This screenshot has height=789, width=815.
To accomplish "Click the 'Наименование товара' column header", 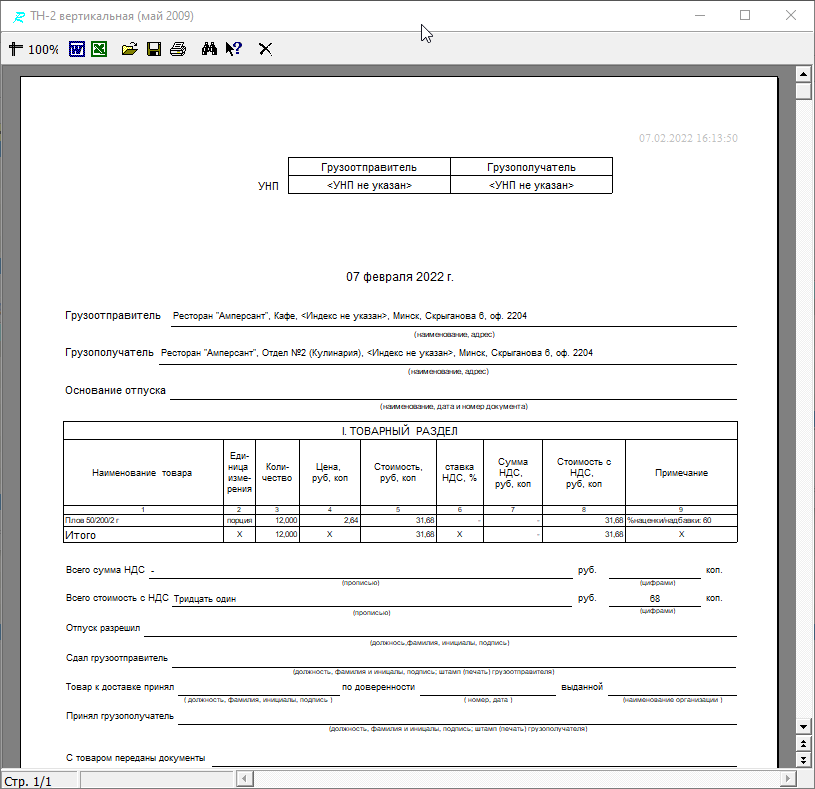I will [x=142, y=473].
